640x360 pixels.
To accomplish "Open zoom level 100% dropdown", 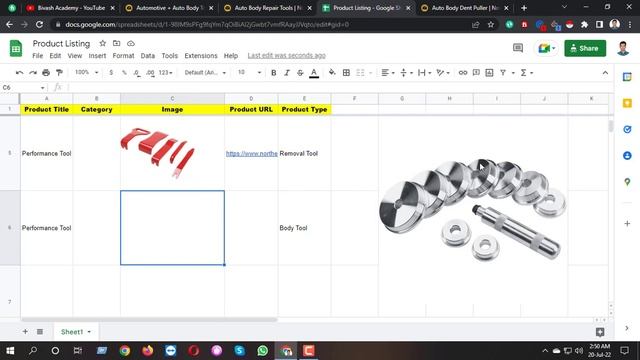I will [87, 72].
